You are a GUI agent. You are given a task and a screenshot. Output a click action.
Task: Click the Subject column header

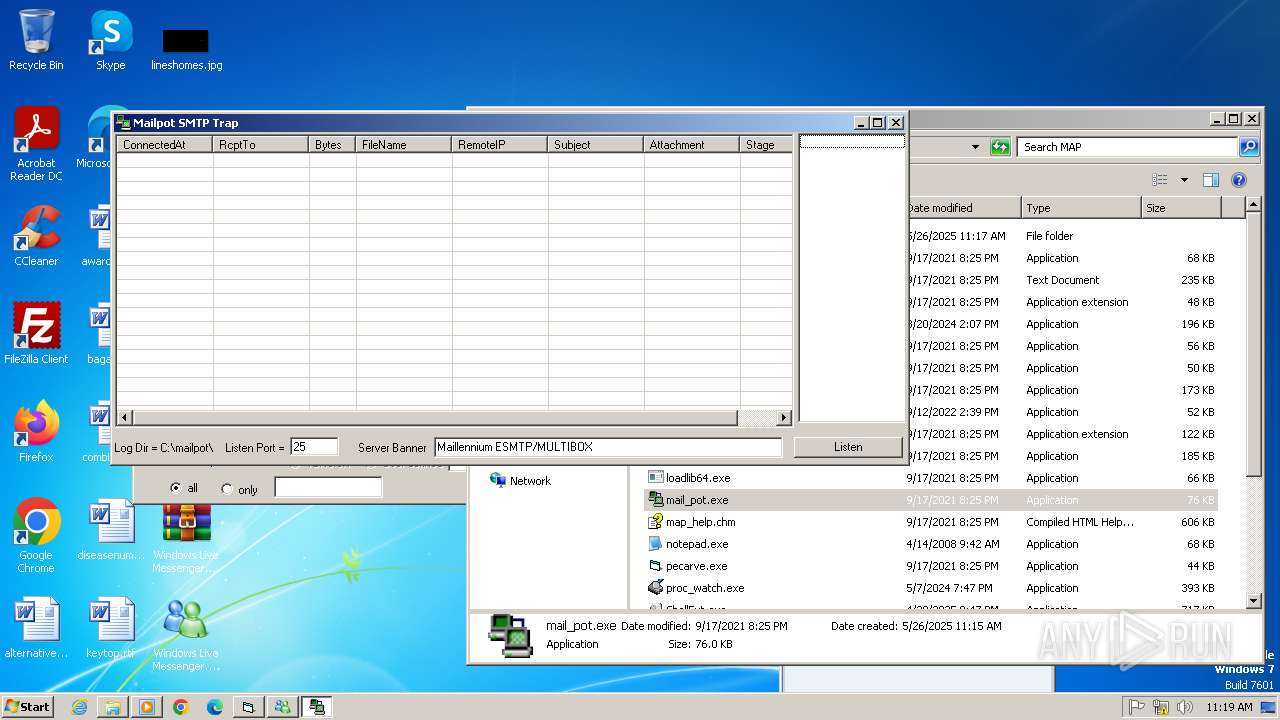596,145
